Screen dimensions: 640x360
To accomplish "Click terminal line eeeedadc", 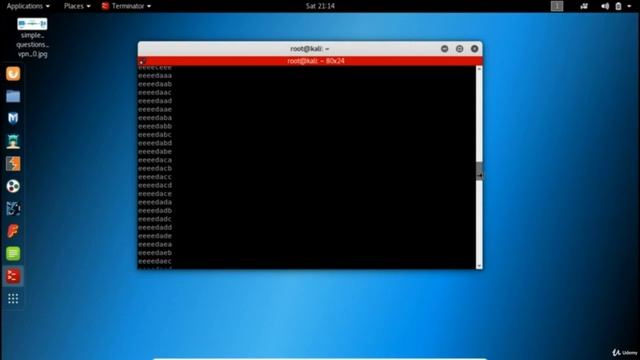I will click(x=155, y=219).
